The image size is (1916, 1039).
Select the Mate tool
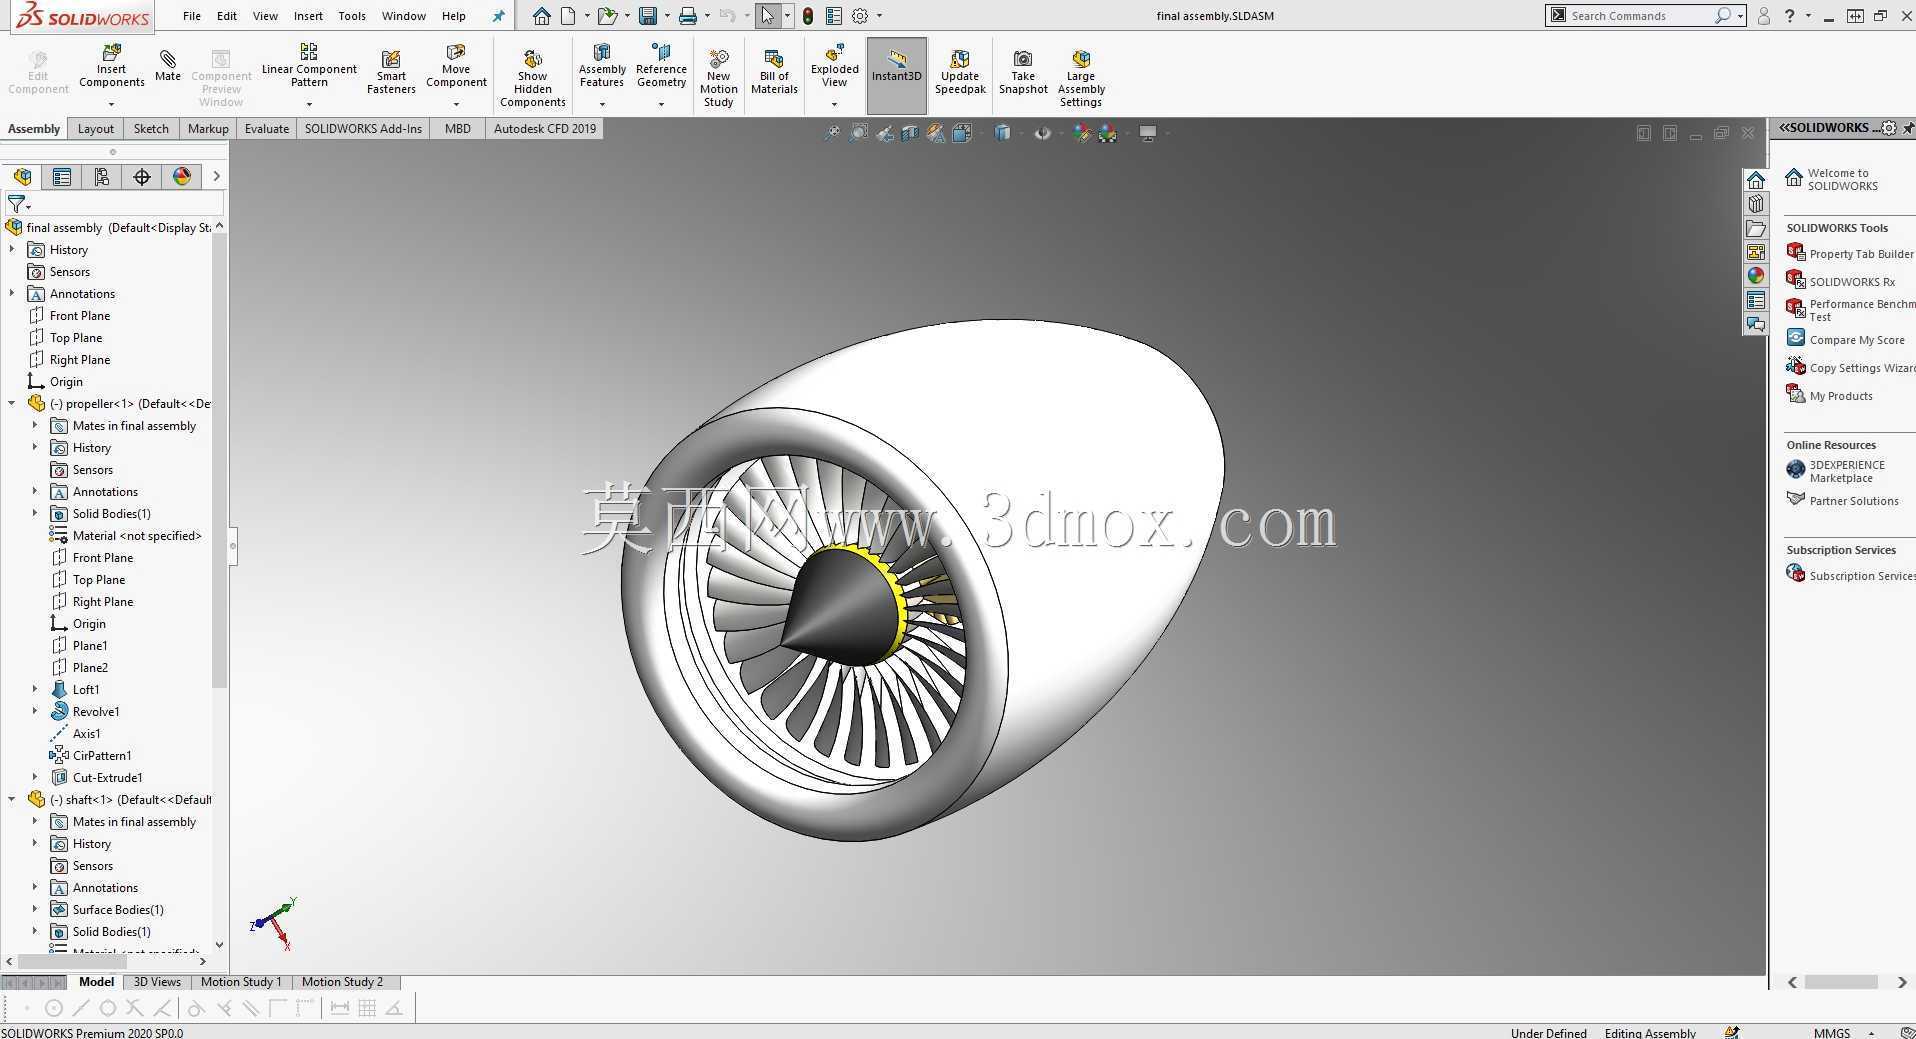[168, 66]
